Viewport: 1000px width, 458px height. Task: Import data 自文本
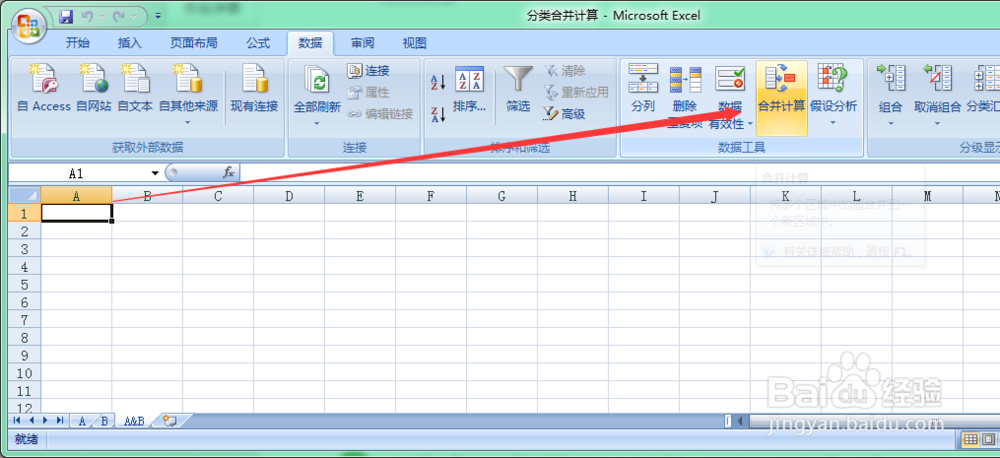point(135,89)
